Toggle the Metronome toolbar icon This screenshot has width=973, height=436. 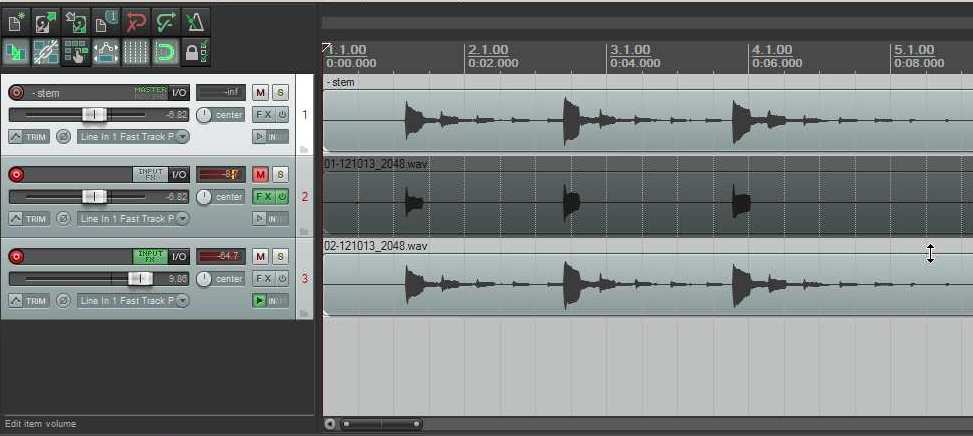195,22
